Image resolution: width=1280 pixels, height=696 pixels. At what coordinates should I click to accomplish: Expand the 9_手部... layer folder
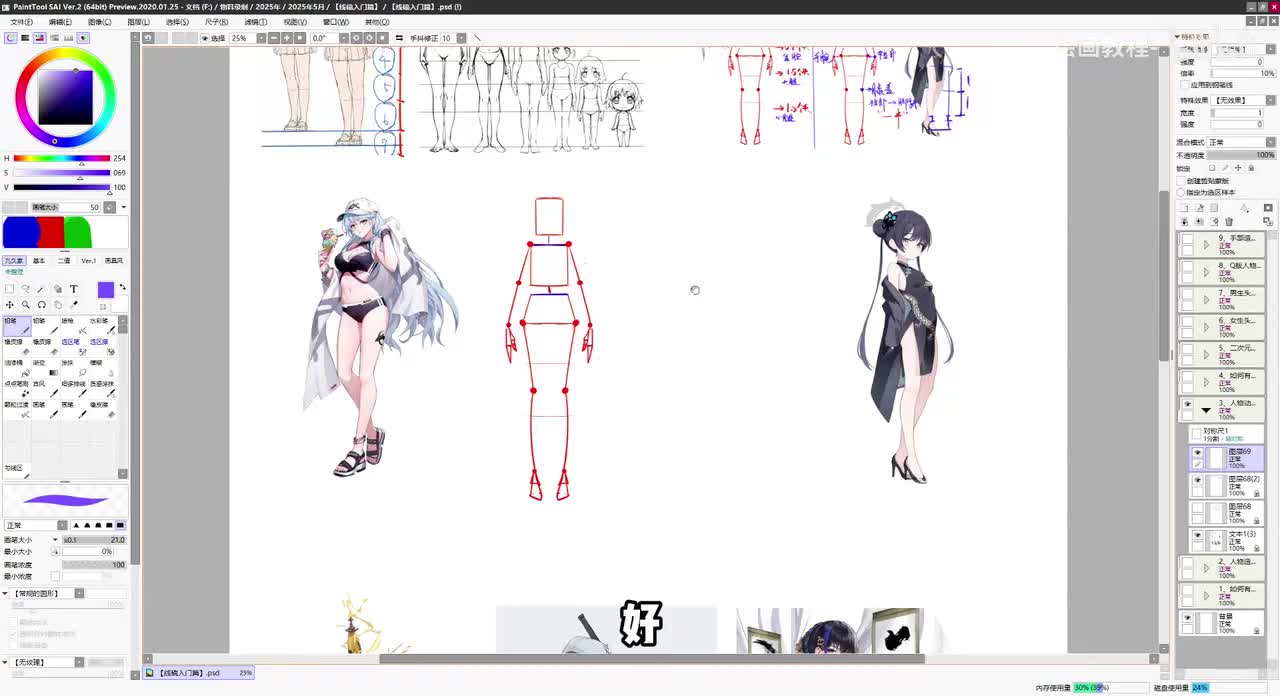(x=1206, y=245)
